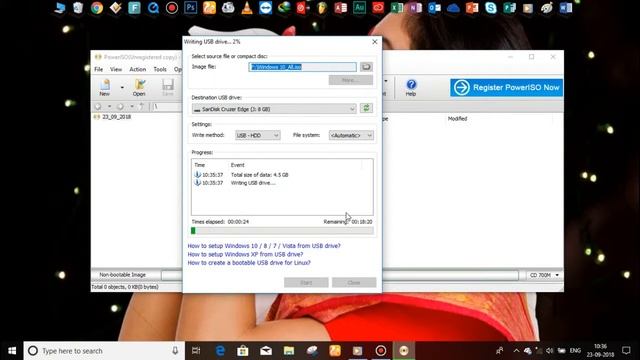The width and height of the screenshot is (640, 360).
Task: Click Non-bootable Image status label
Action: point(122,275)
